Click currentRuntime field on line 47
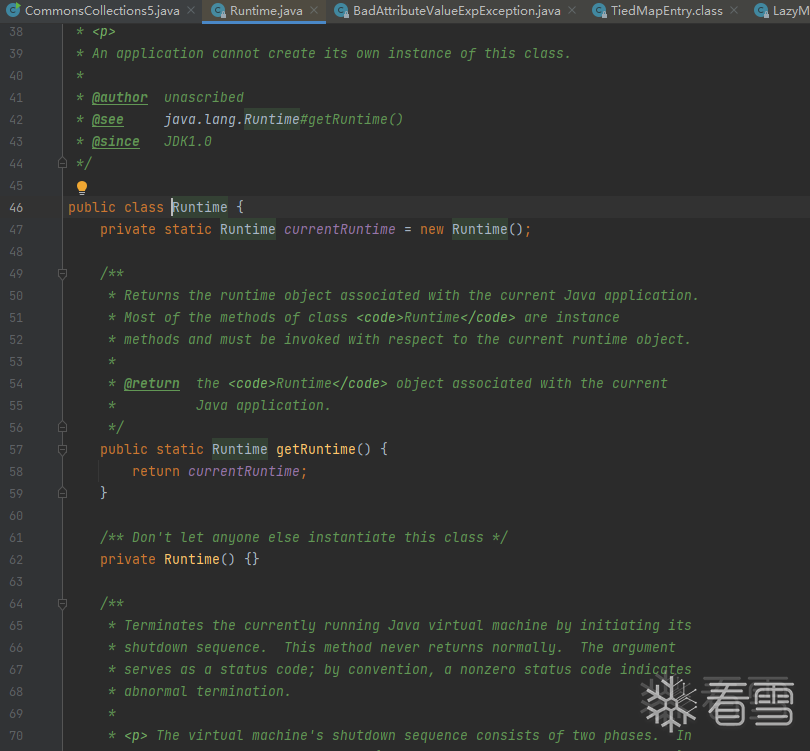 339,229
